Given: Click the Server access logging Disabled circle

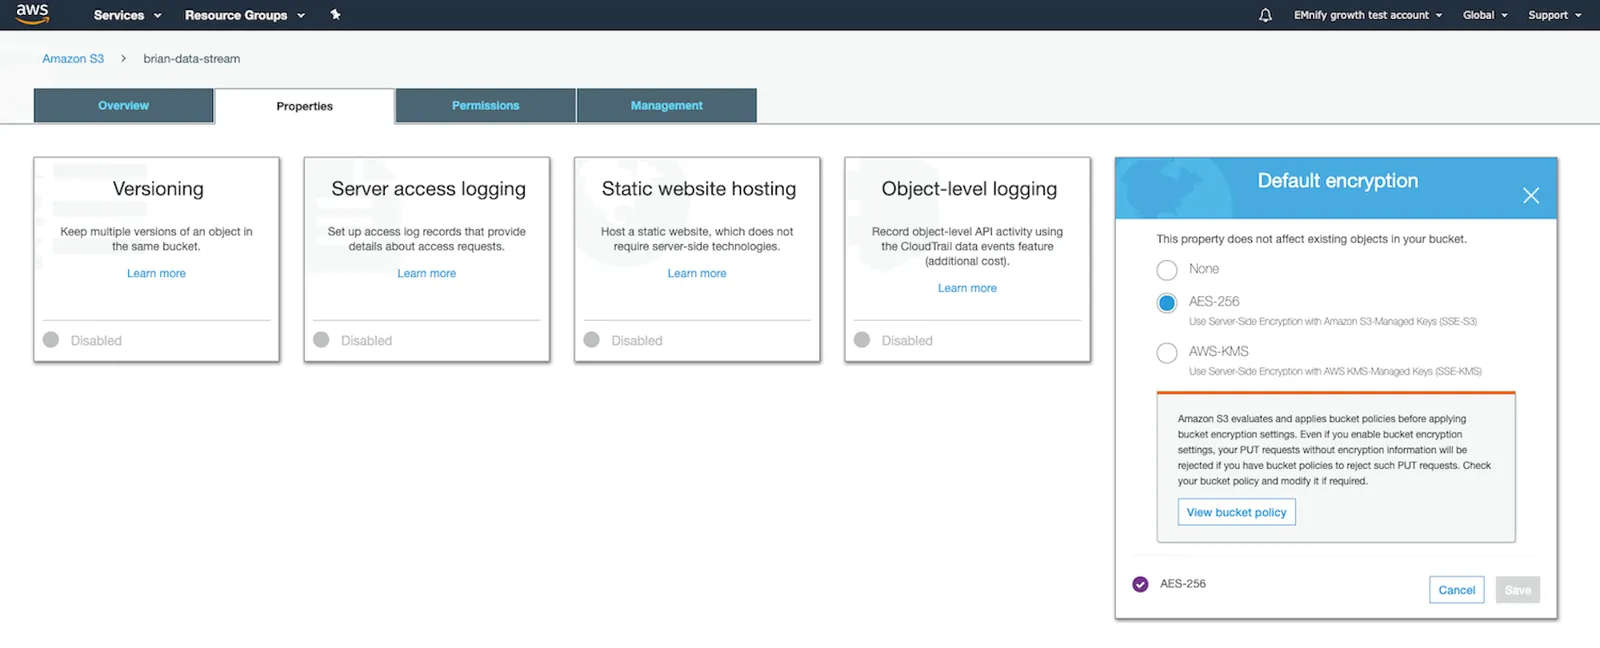Looking at the screenshot, I should click(x=321, y=340).
